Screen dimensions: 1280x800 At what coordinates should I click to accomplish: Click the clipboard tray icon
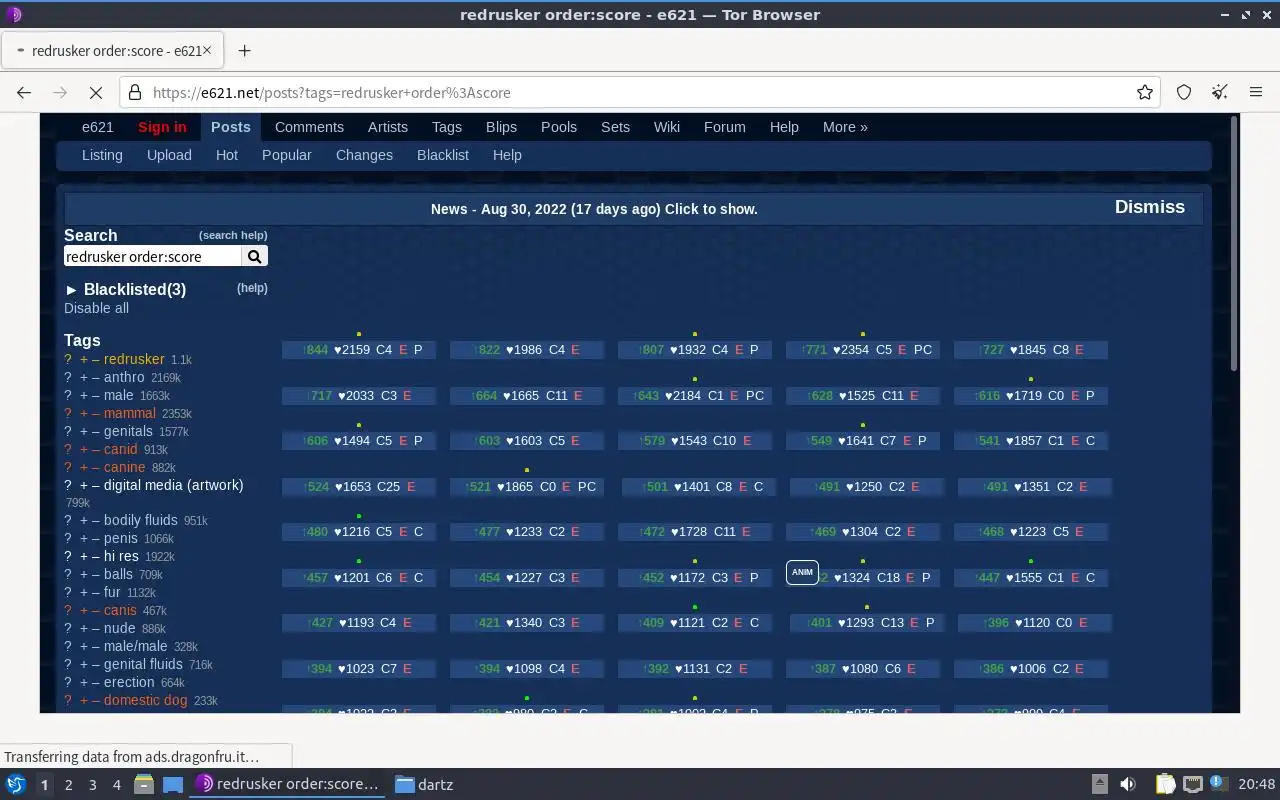pyautogui.click(x=1166, y=784)
